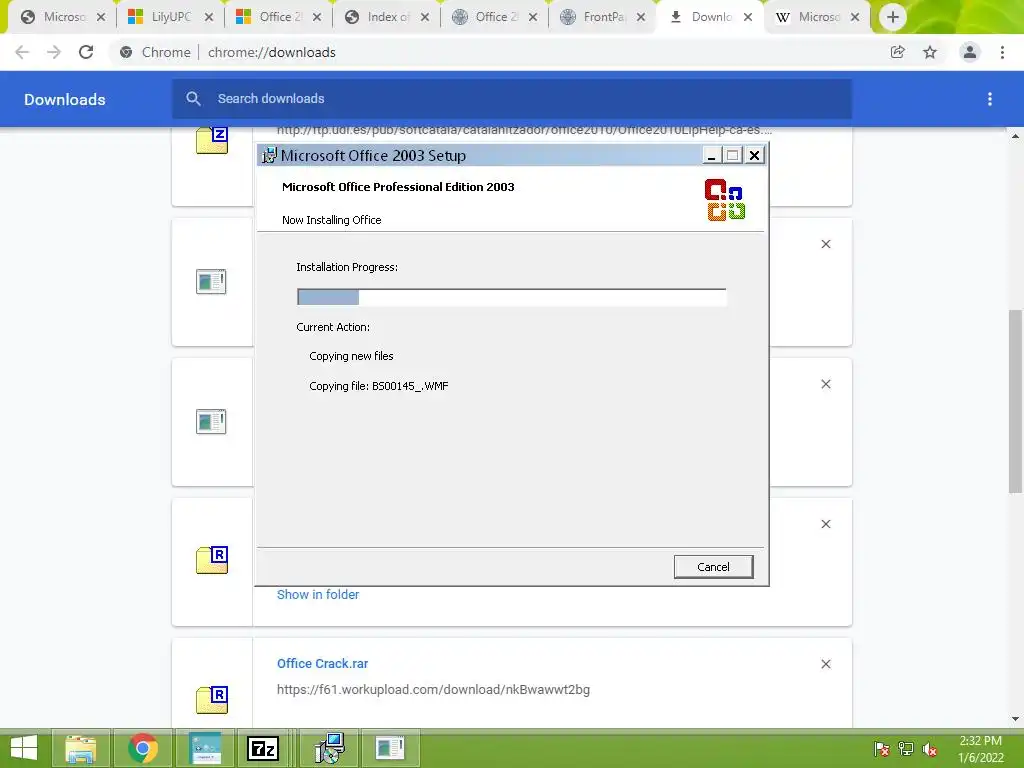This screenshot has width=1024, height=768.
Task: Click the network tray icon
Action: tap(906, 749)
